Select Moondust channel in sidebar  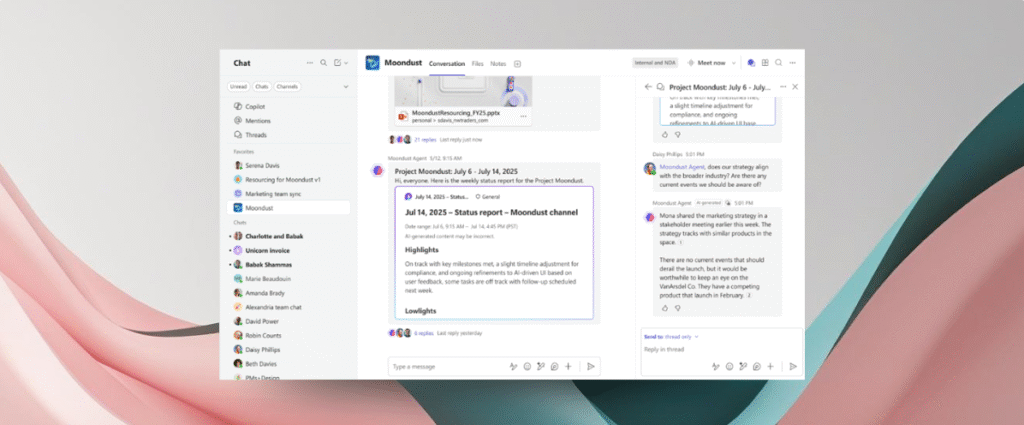tap(289, 208)
